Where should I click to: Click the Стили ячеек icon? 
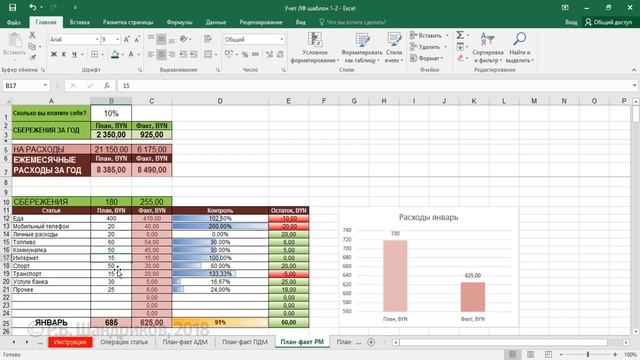coord(394,40)
